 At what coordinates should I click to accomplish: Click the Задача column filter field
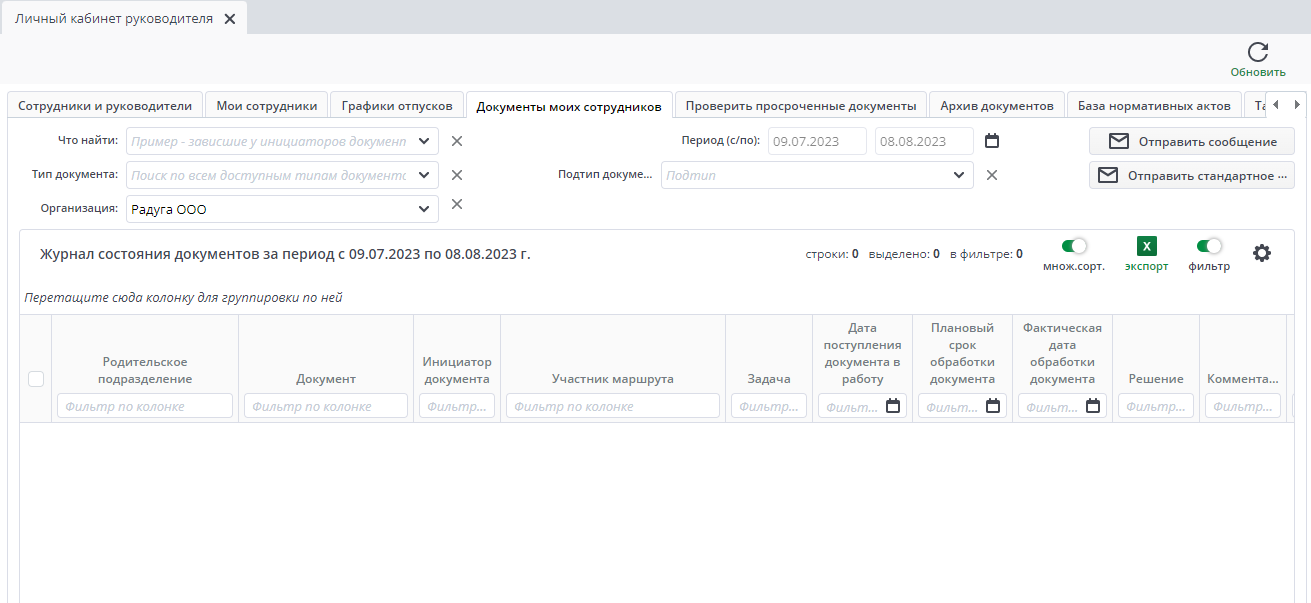point(769,406)
